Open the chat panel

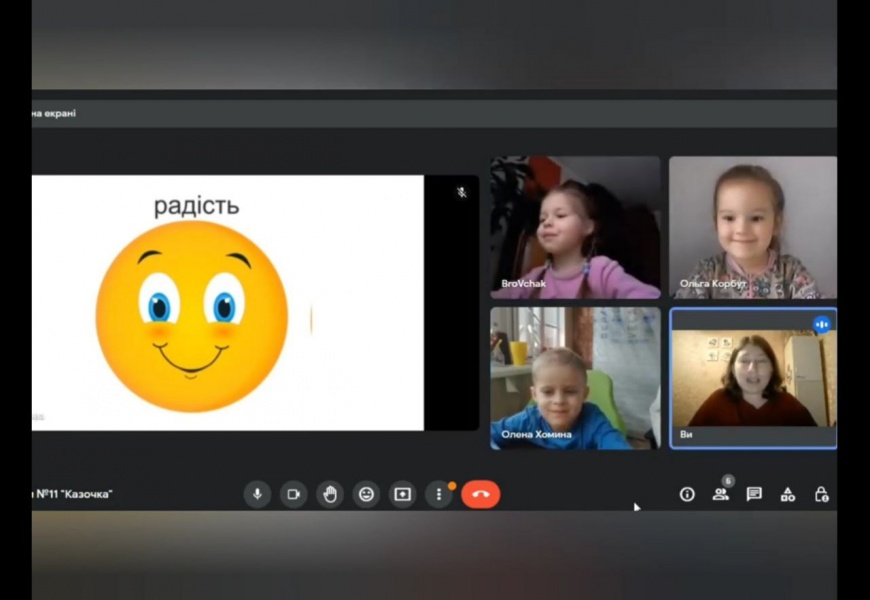(754, 494)
